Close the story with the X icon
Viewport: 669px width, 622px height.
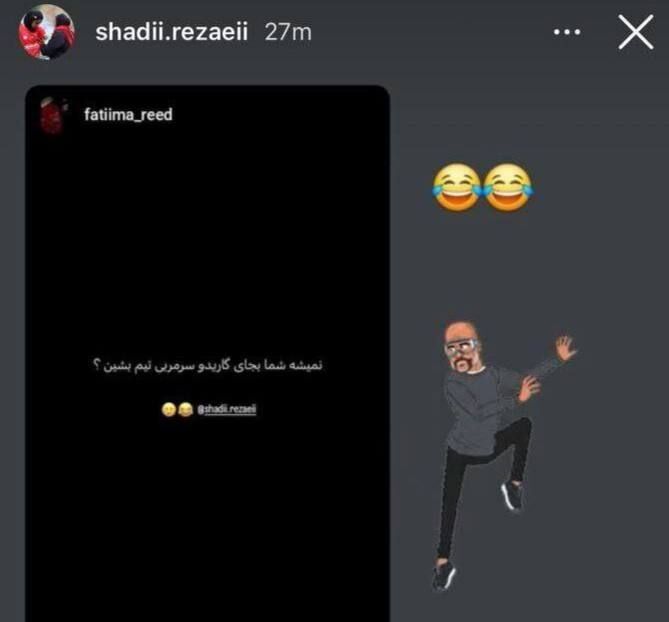[636, 32]
